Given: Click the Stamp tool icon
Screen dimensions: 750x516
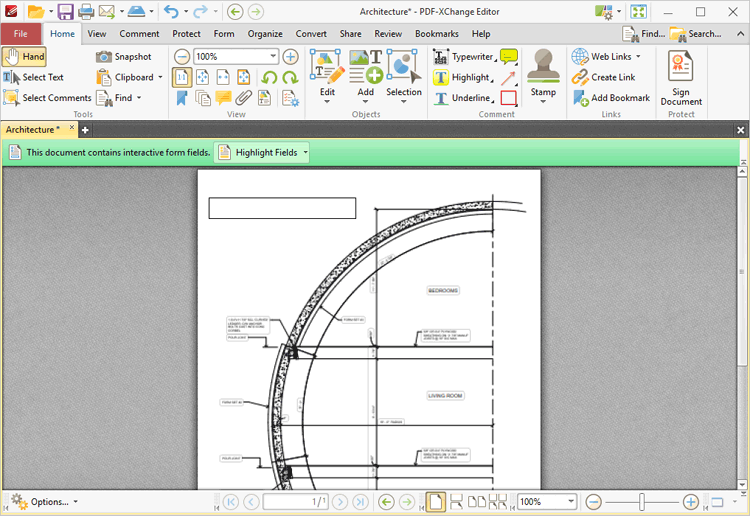Looking at the screenshot, I should [x=543, y=66].
